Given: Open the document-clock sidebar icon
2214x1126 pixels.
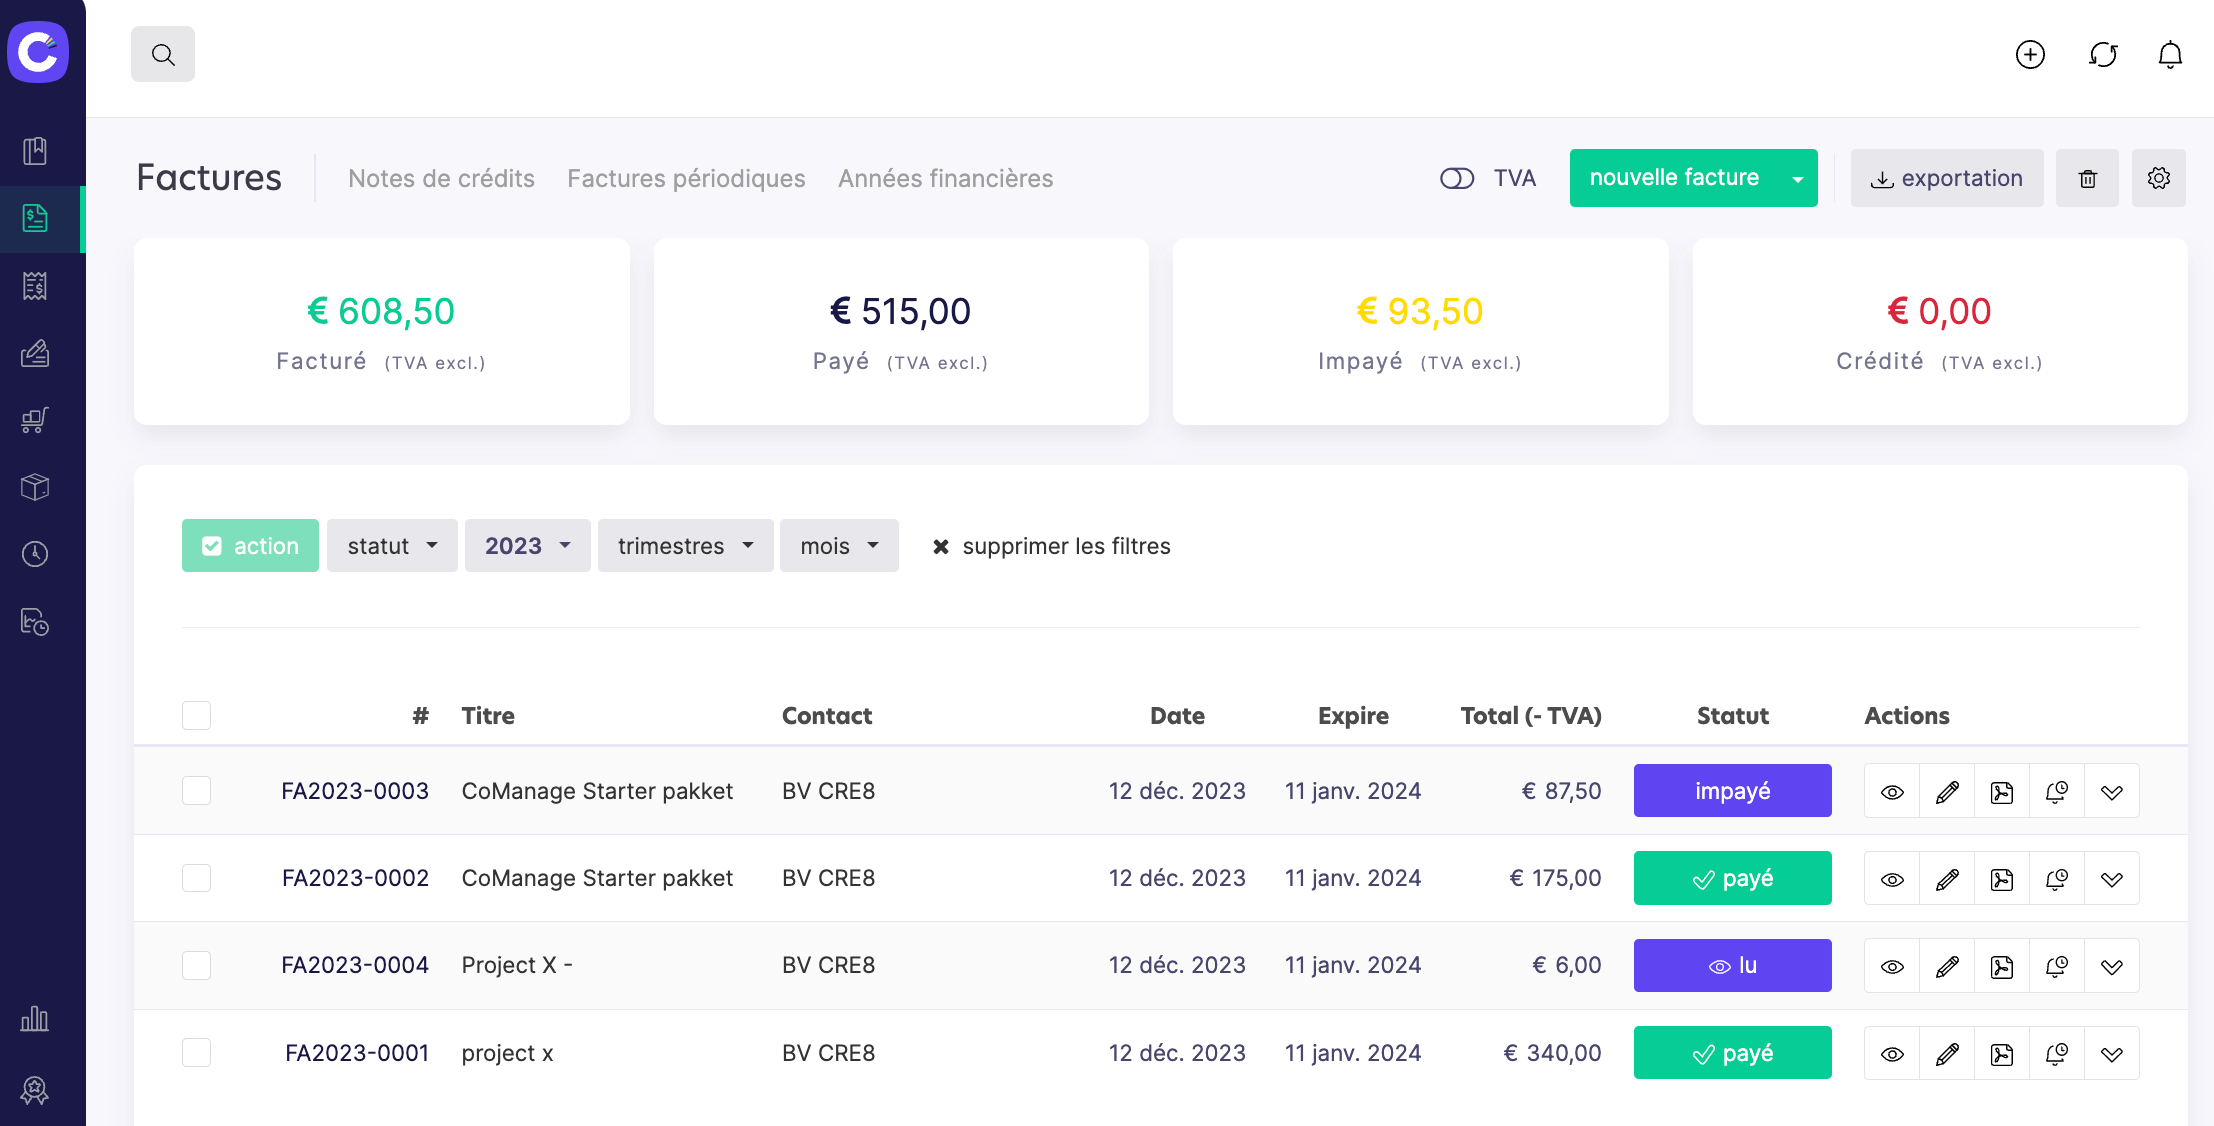Looking at the screenshot, I should pos(35,622).
